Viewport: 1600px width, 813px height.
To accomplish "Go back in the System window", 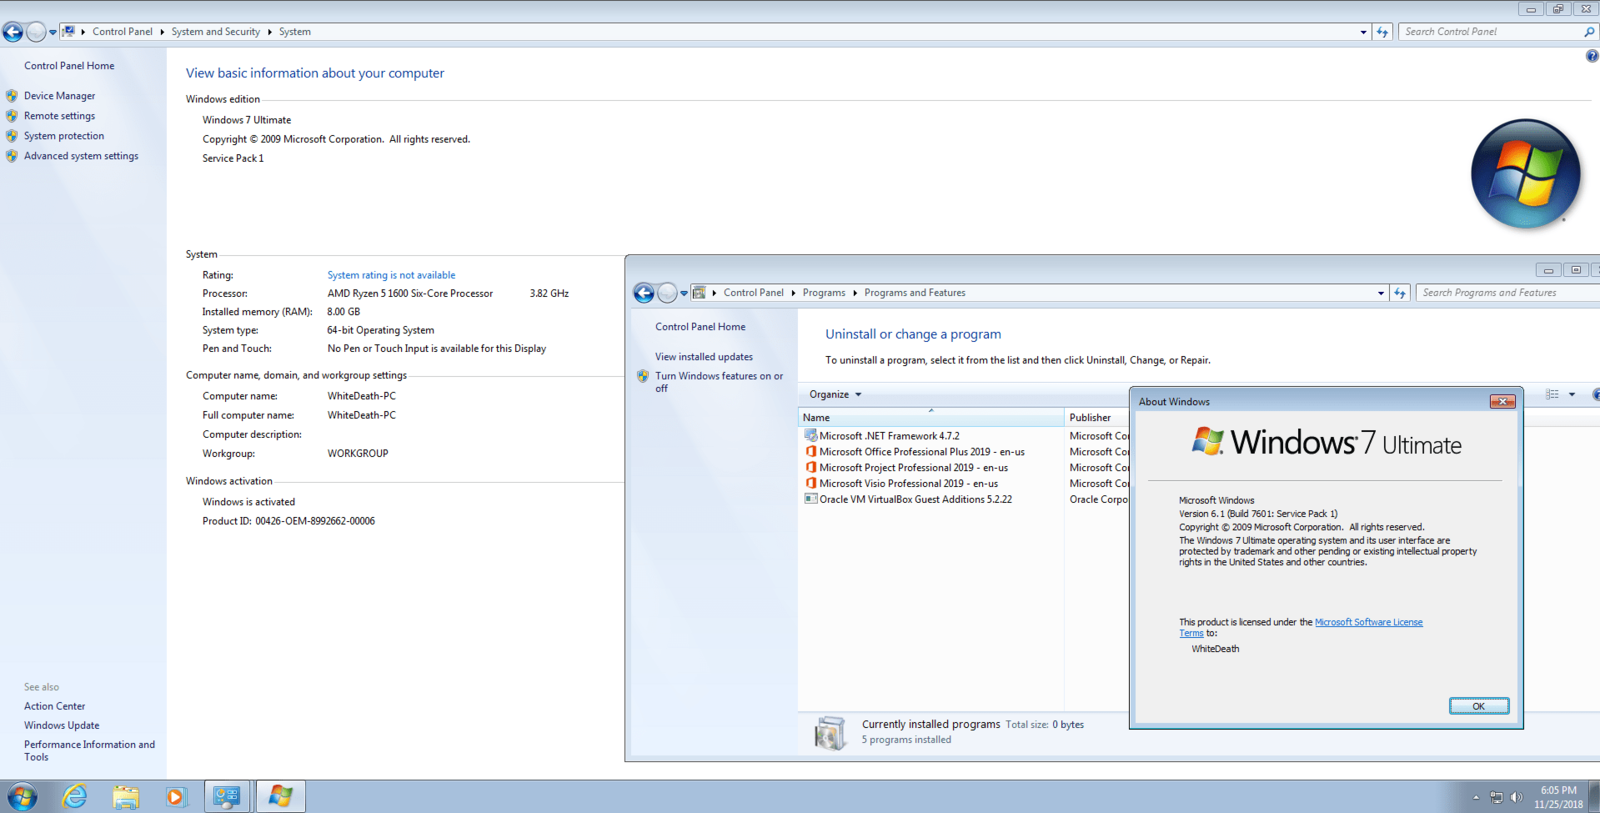I will [x=13, y=32].
